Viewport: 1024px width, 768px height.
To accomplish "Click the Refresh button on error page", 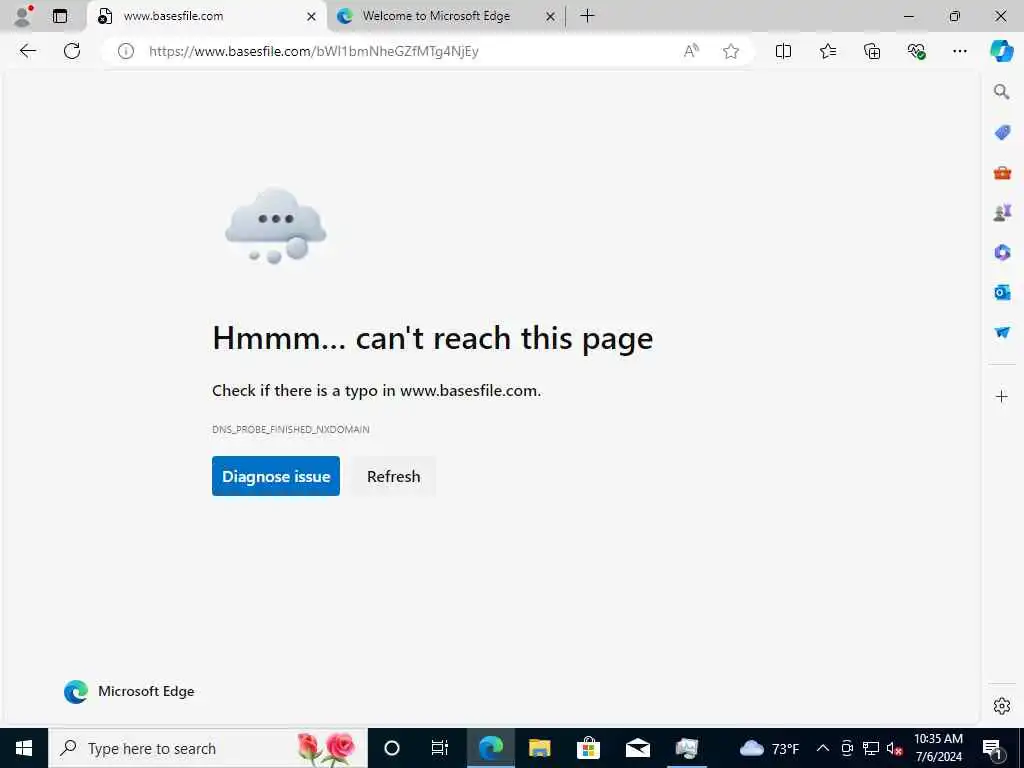I will 393,476.
